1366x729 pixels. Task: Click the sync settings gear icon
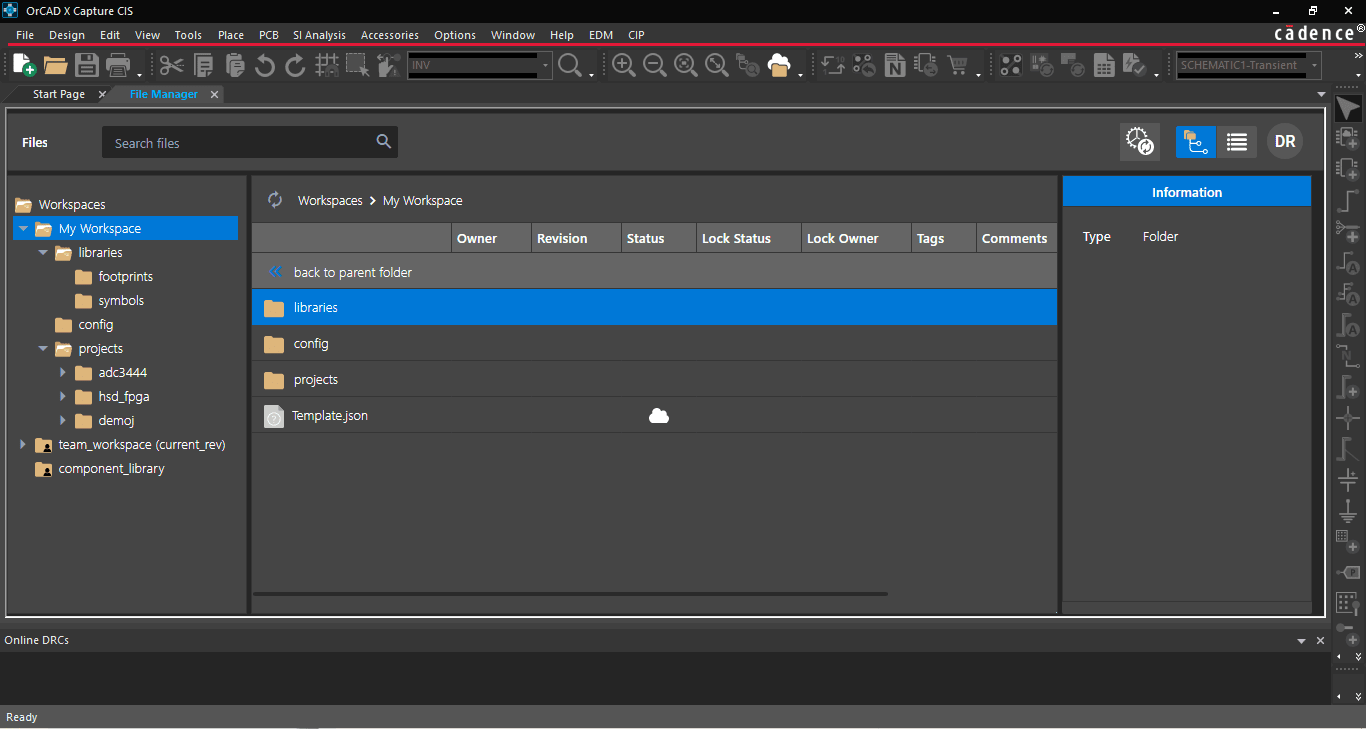[1140, 142]
